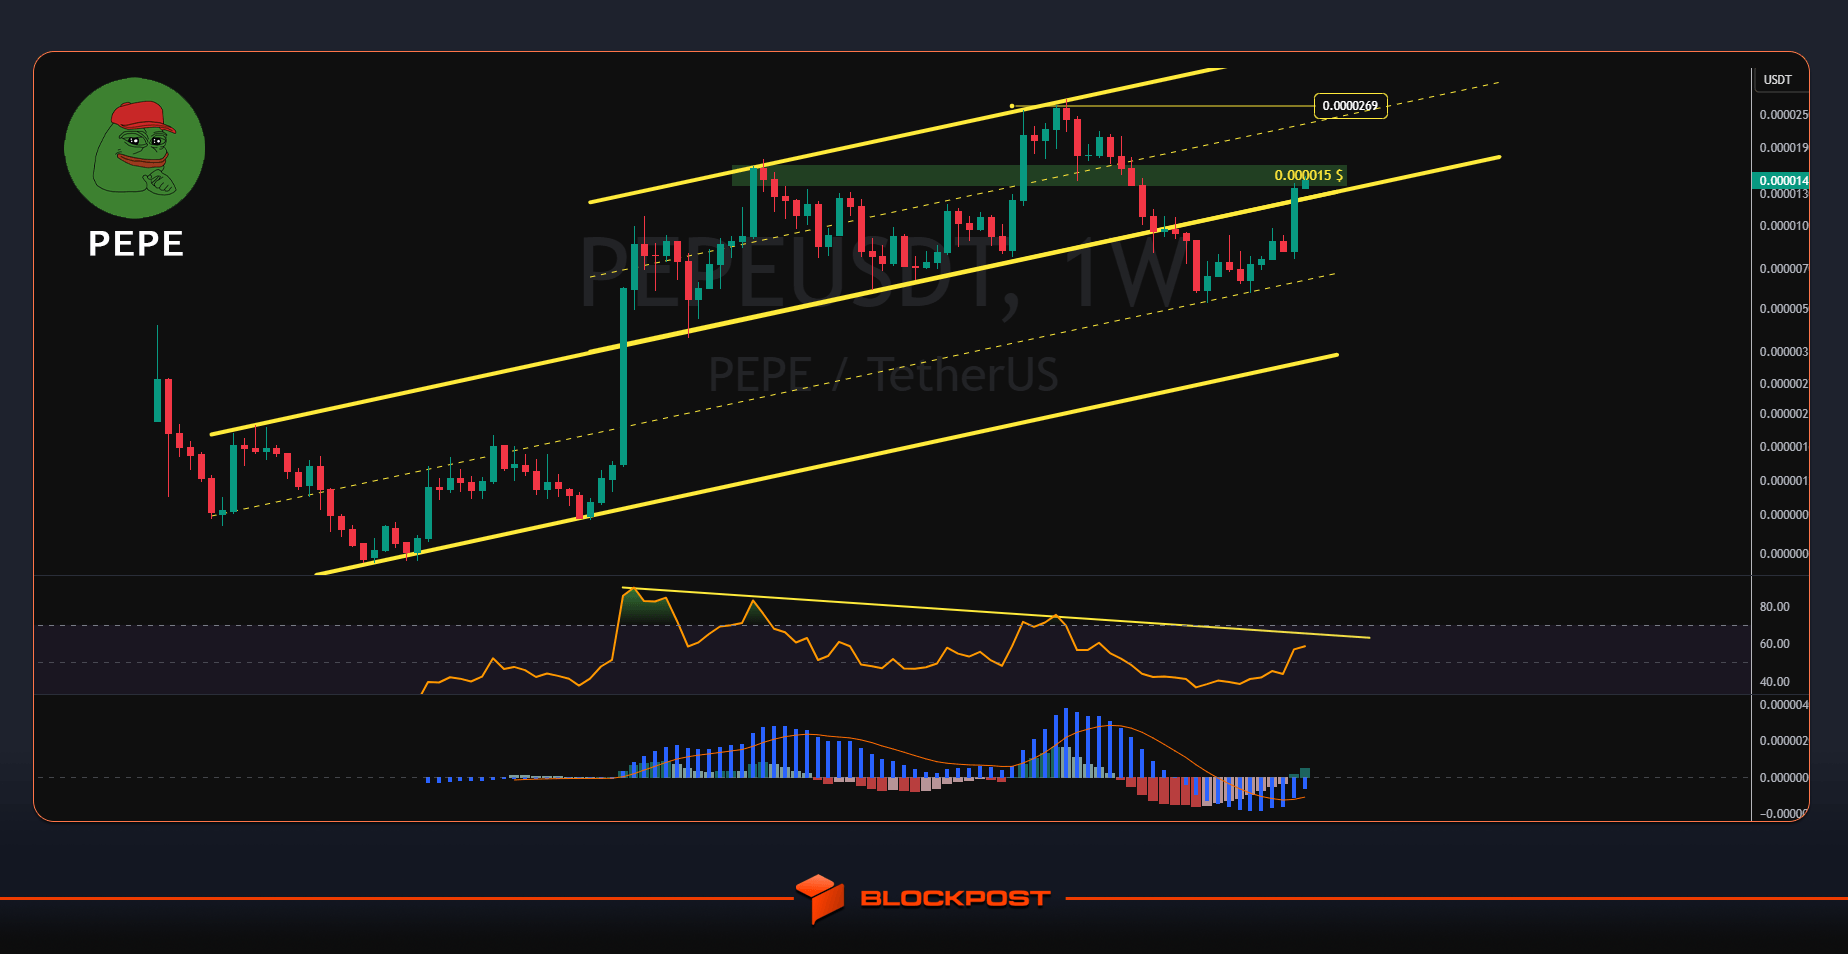Click the PEPE / TetherUS watermark text
This screenshot has width=1848, height=954.
click(x=883, y=375)
